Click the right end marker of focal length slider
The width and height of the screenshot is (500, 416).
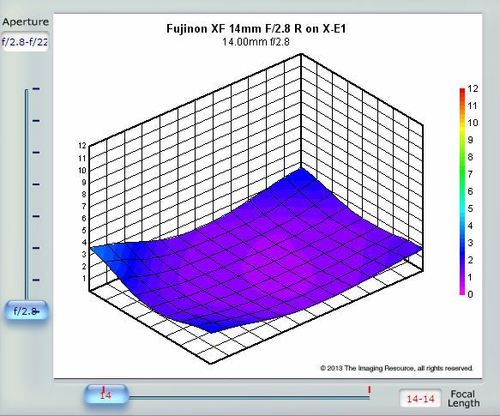point(369,390)
